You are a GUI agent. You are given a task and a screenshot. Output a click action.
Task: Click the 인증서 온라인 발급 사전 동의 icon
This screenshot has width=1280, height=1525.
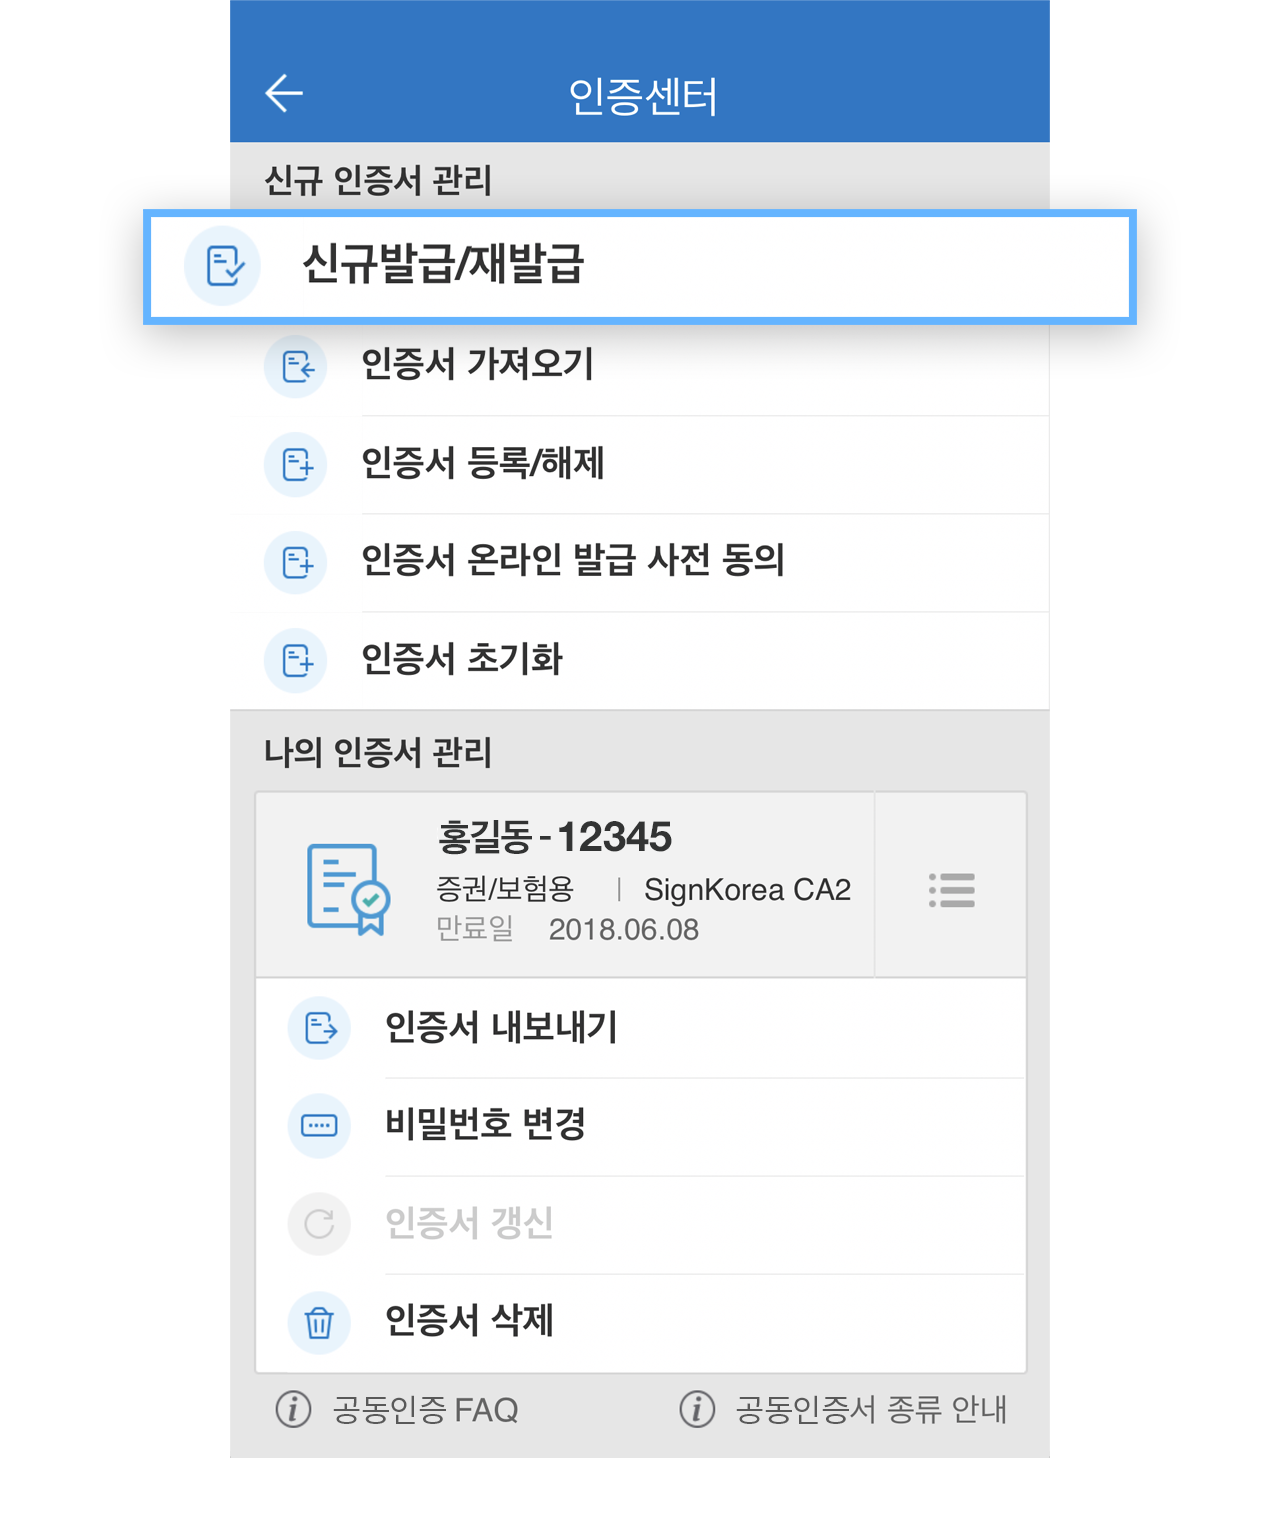point(296,562)
